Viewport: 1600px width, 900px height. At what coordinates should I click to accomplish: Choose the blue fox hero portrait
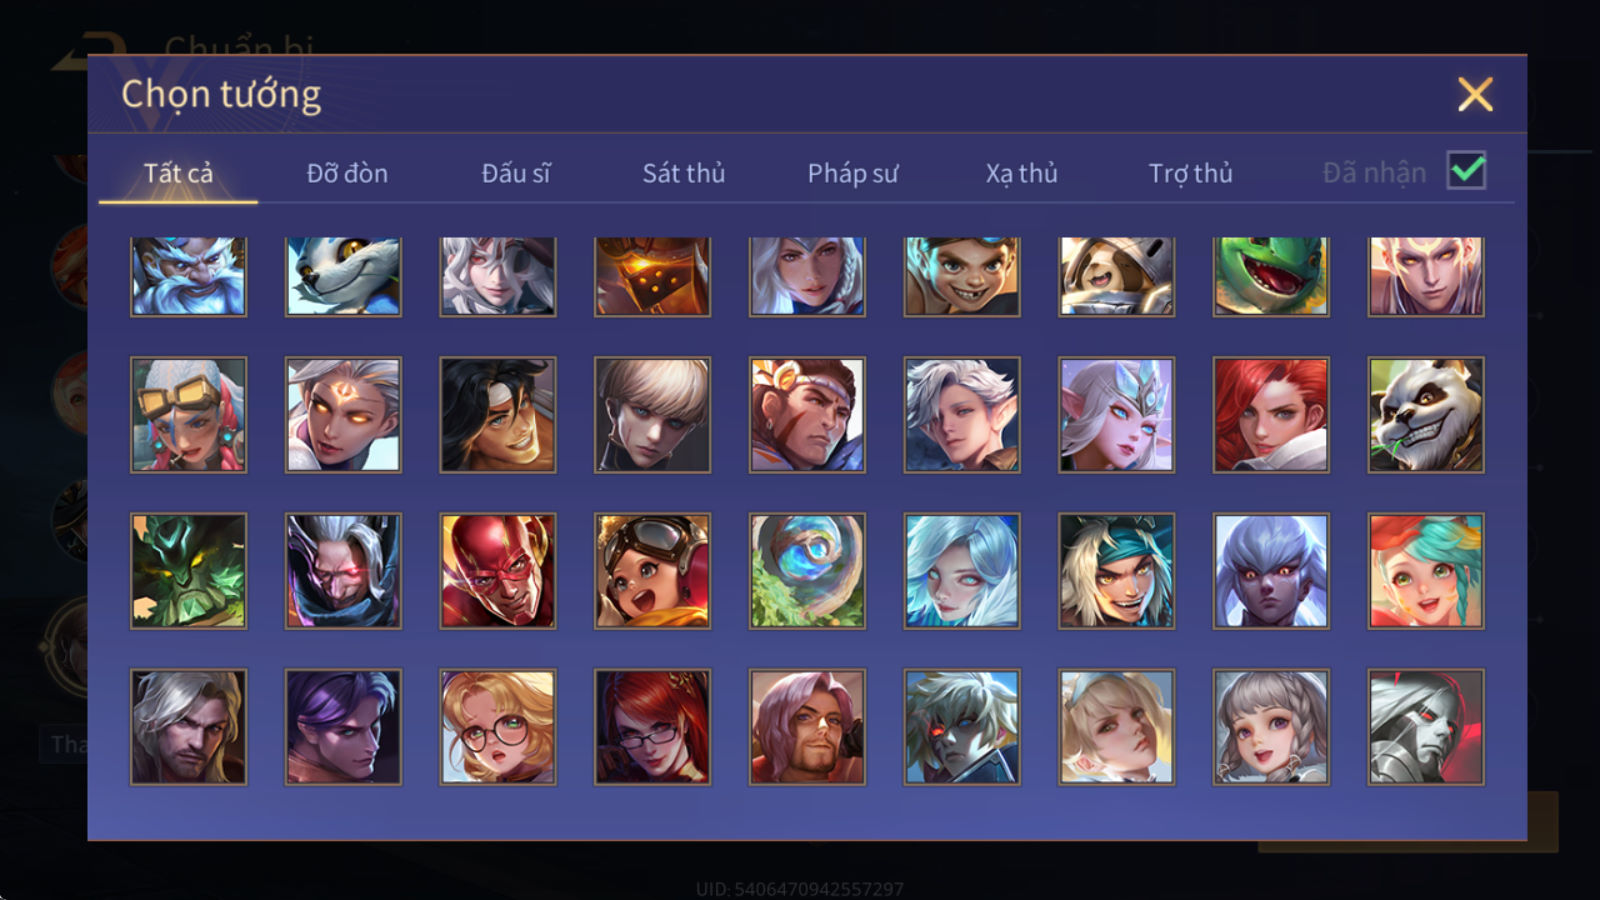(343, 277)
